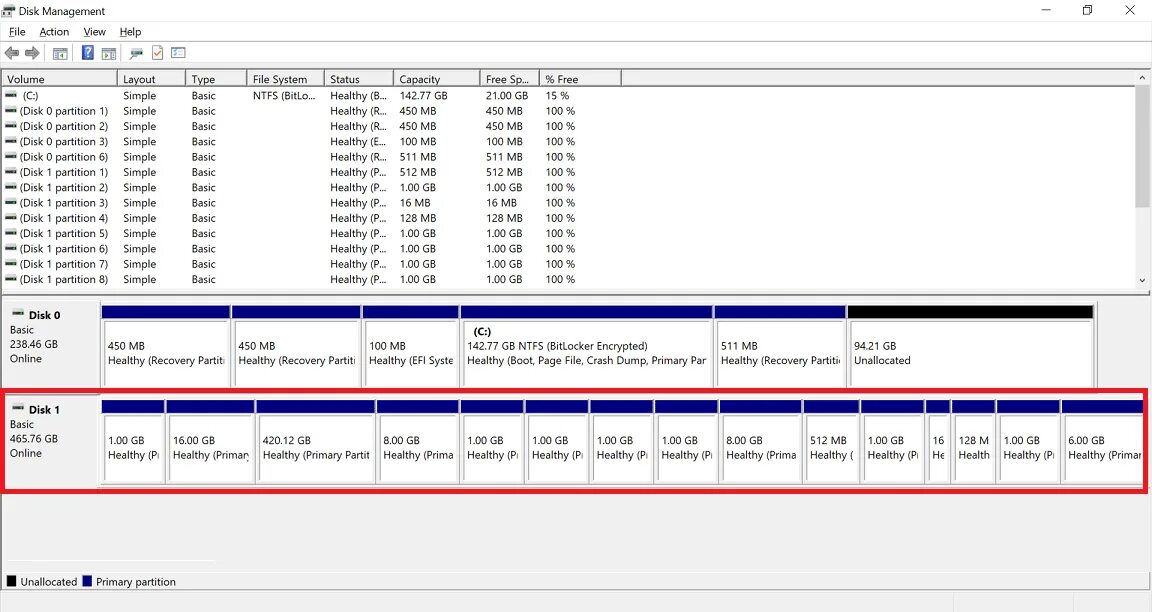
Task: Click the blue Primary partition legend swatch
Action: point(87,581)
